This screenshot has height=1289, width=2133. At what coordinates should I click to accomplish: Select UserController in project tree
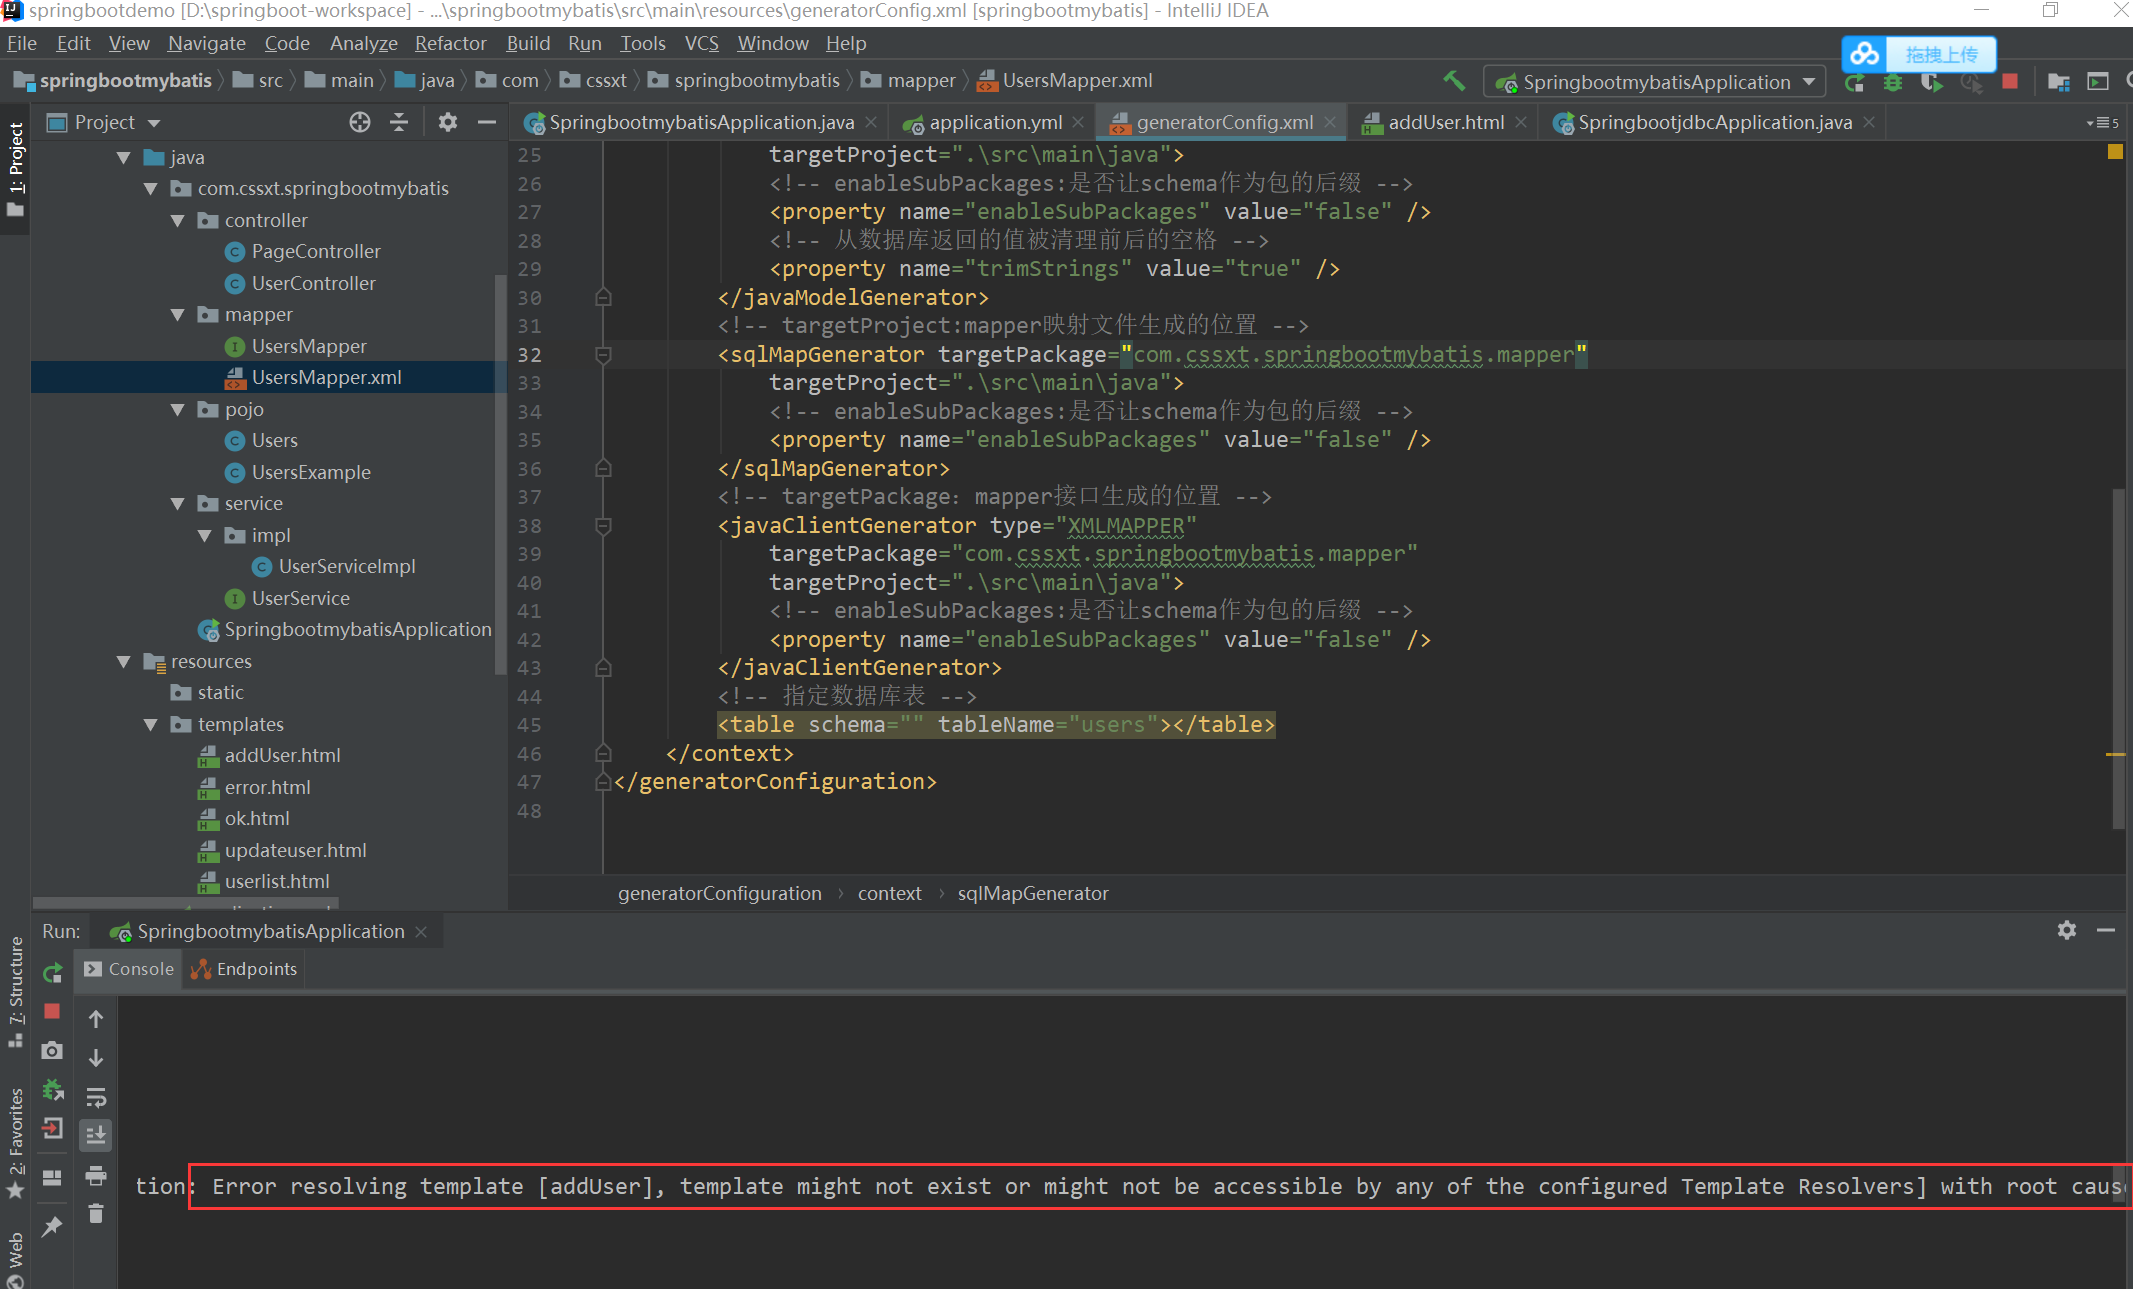pyautogui.click(x=313, y=283)
